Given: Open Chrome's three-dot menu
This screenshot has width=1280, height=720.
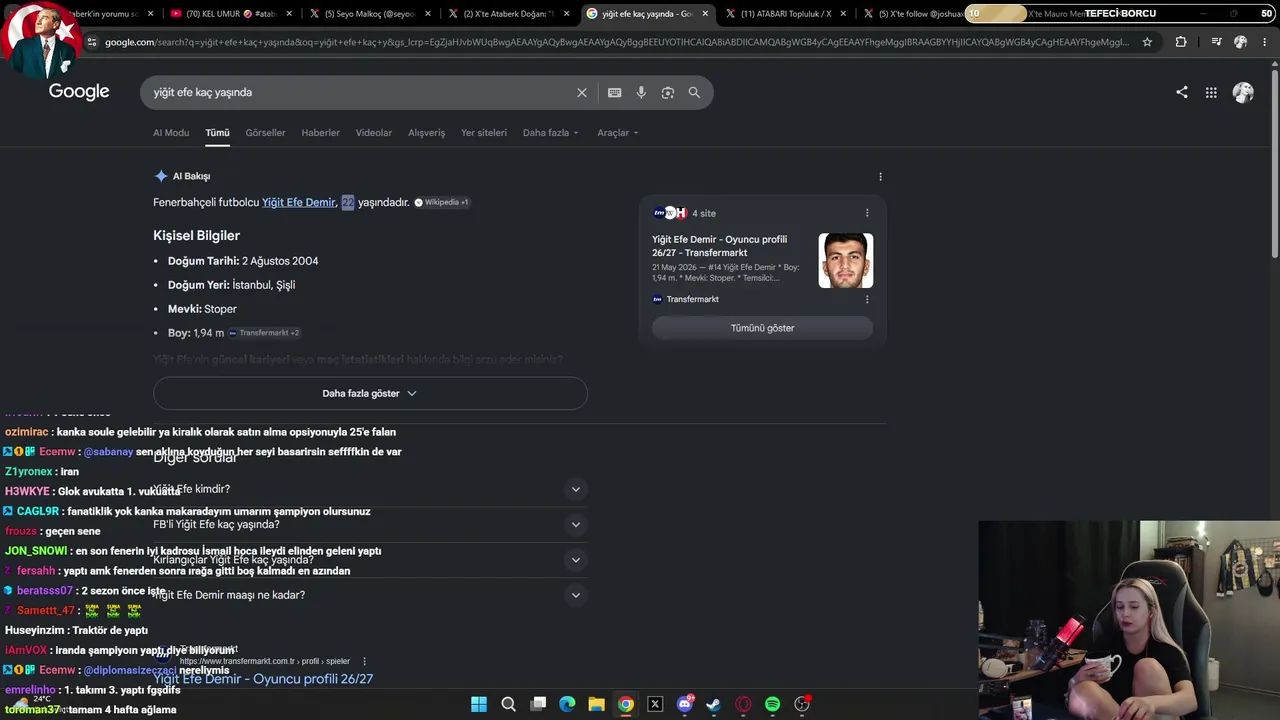Looking at the screenshot, I should (x=1265, y=42).
